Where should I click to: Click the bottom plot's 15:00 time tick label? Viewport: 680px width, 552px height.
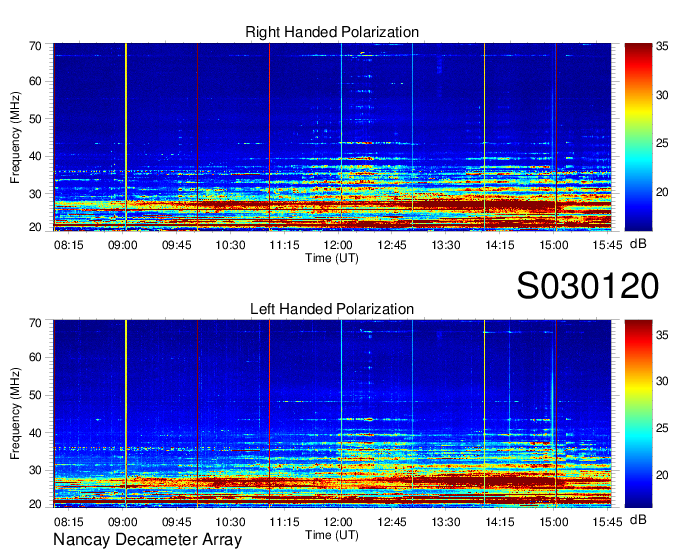(x=554, y=522)
